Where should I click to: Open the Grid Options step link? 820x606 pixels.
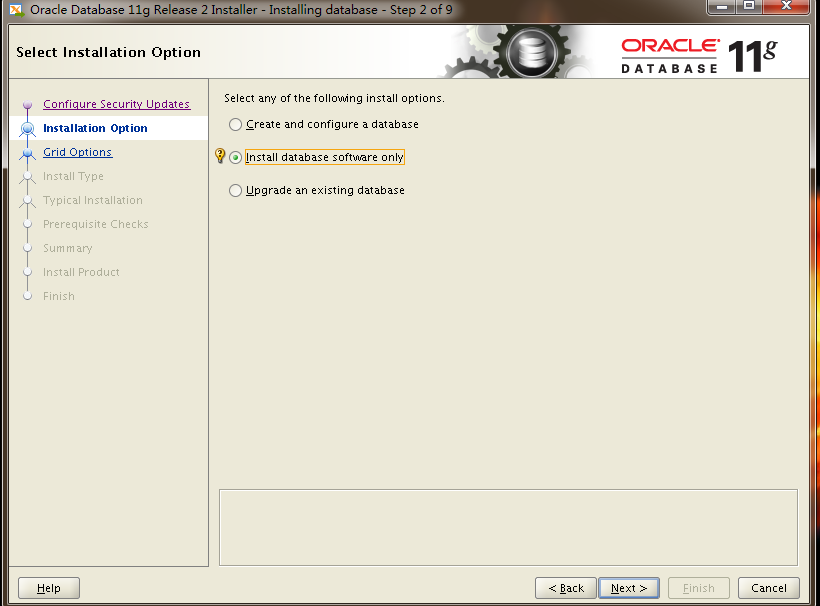tap(77, 152)
